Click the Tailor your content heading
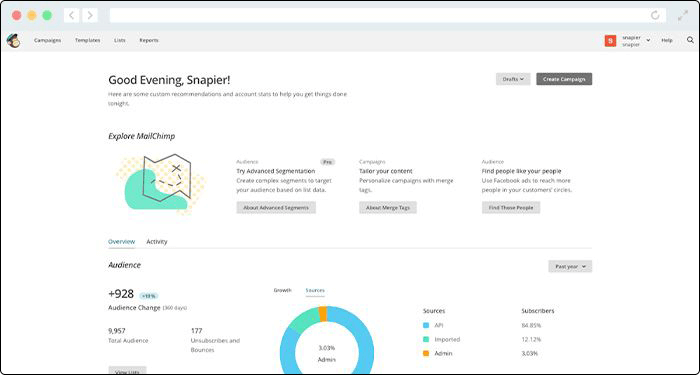The image size is (700, 375). point(386,171)
